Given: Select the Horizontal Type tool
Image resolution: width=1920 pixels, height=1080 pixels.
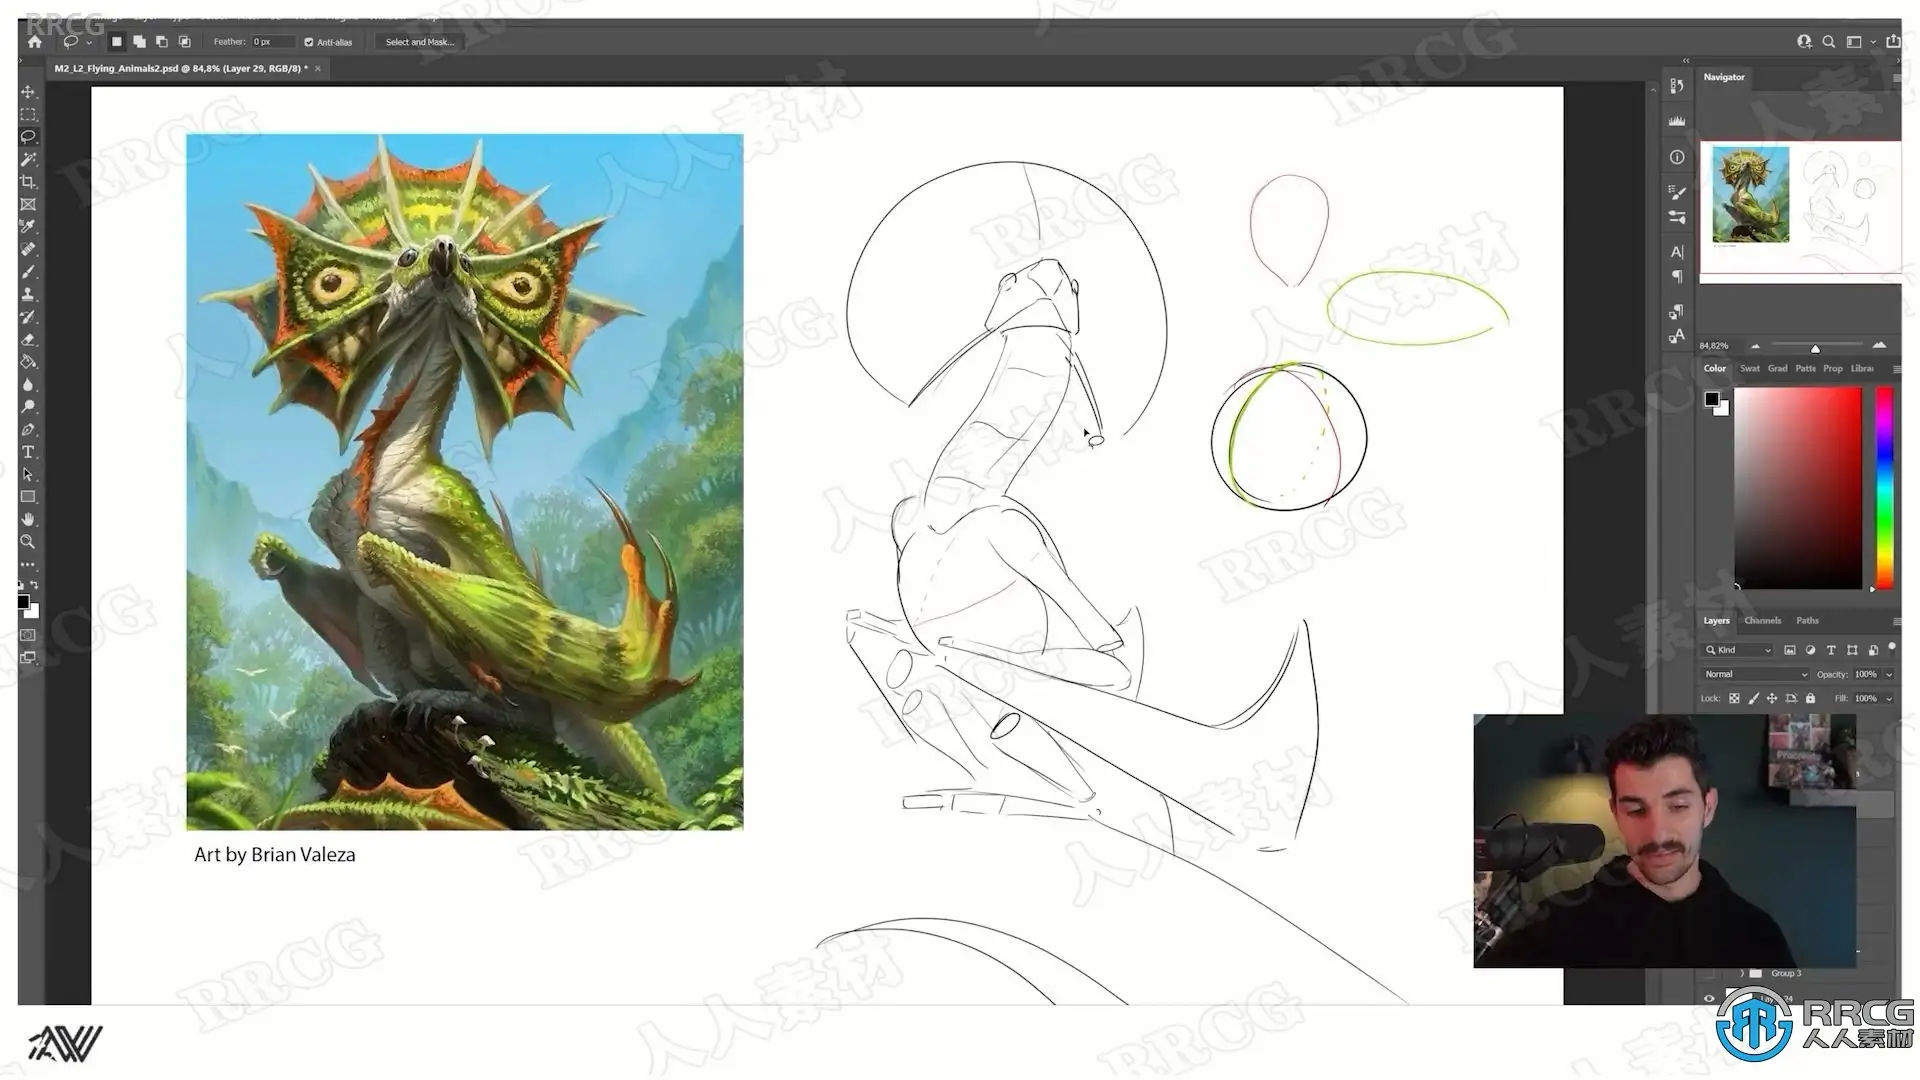Looking at the screenshot, I should [x=28, y=452].
